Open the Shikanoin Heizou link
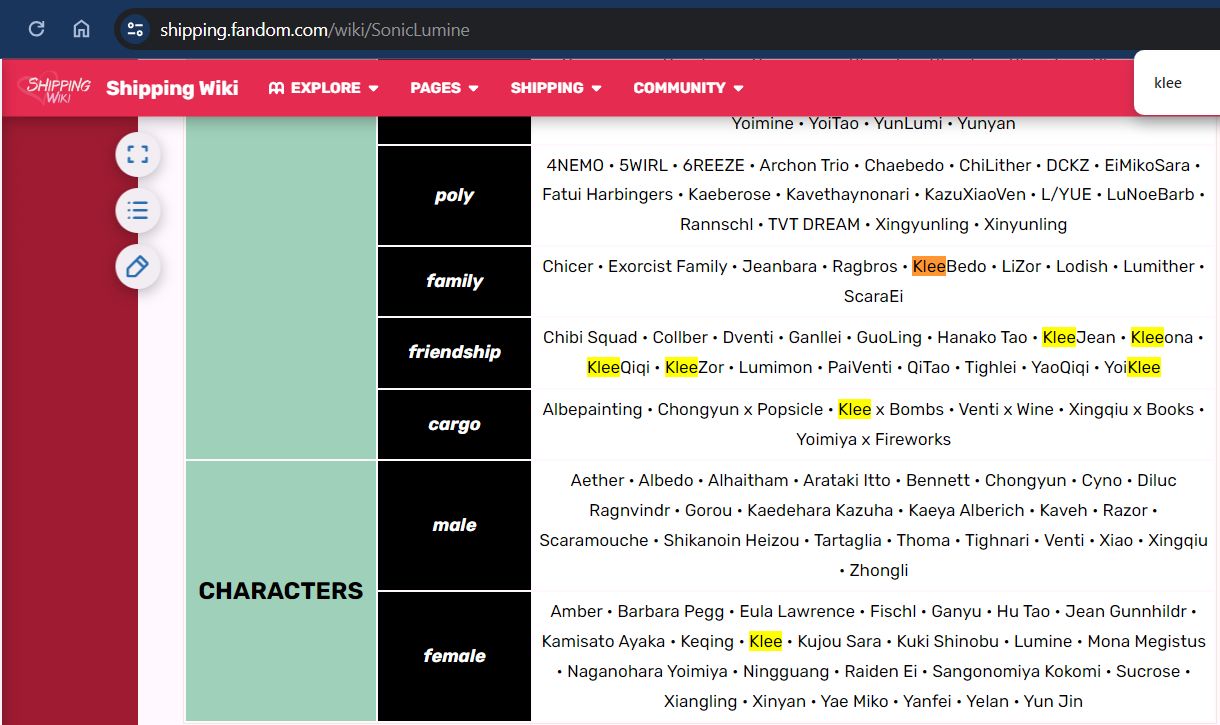 pyautogui.click(x=732, y=540)
